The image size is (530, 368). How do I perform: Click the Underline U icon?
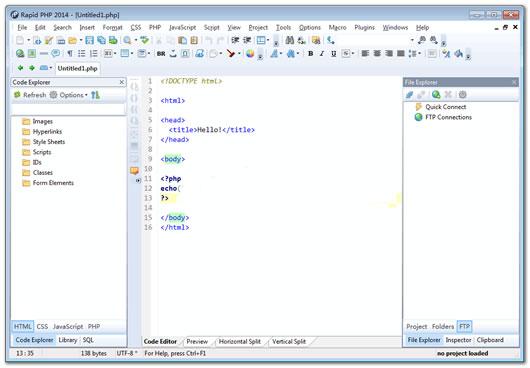click(x=333, y=53)
